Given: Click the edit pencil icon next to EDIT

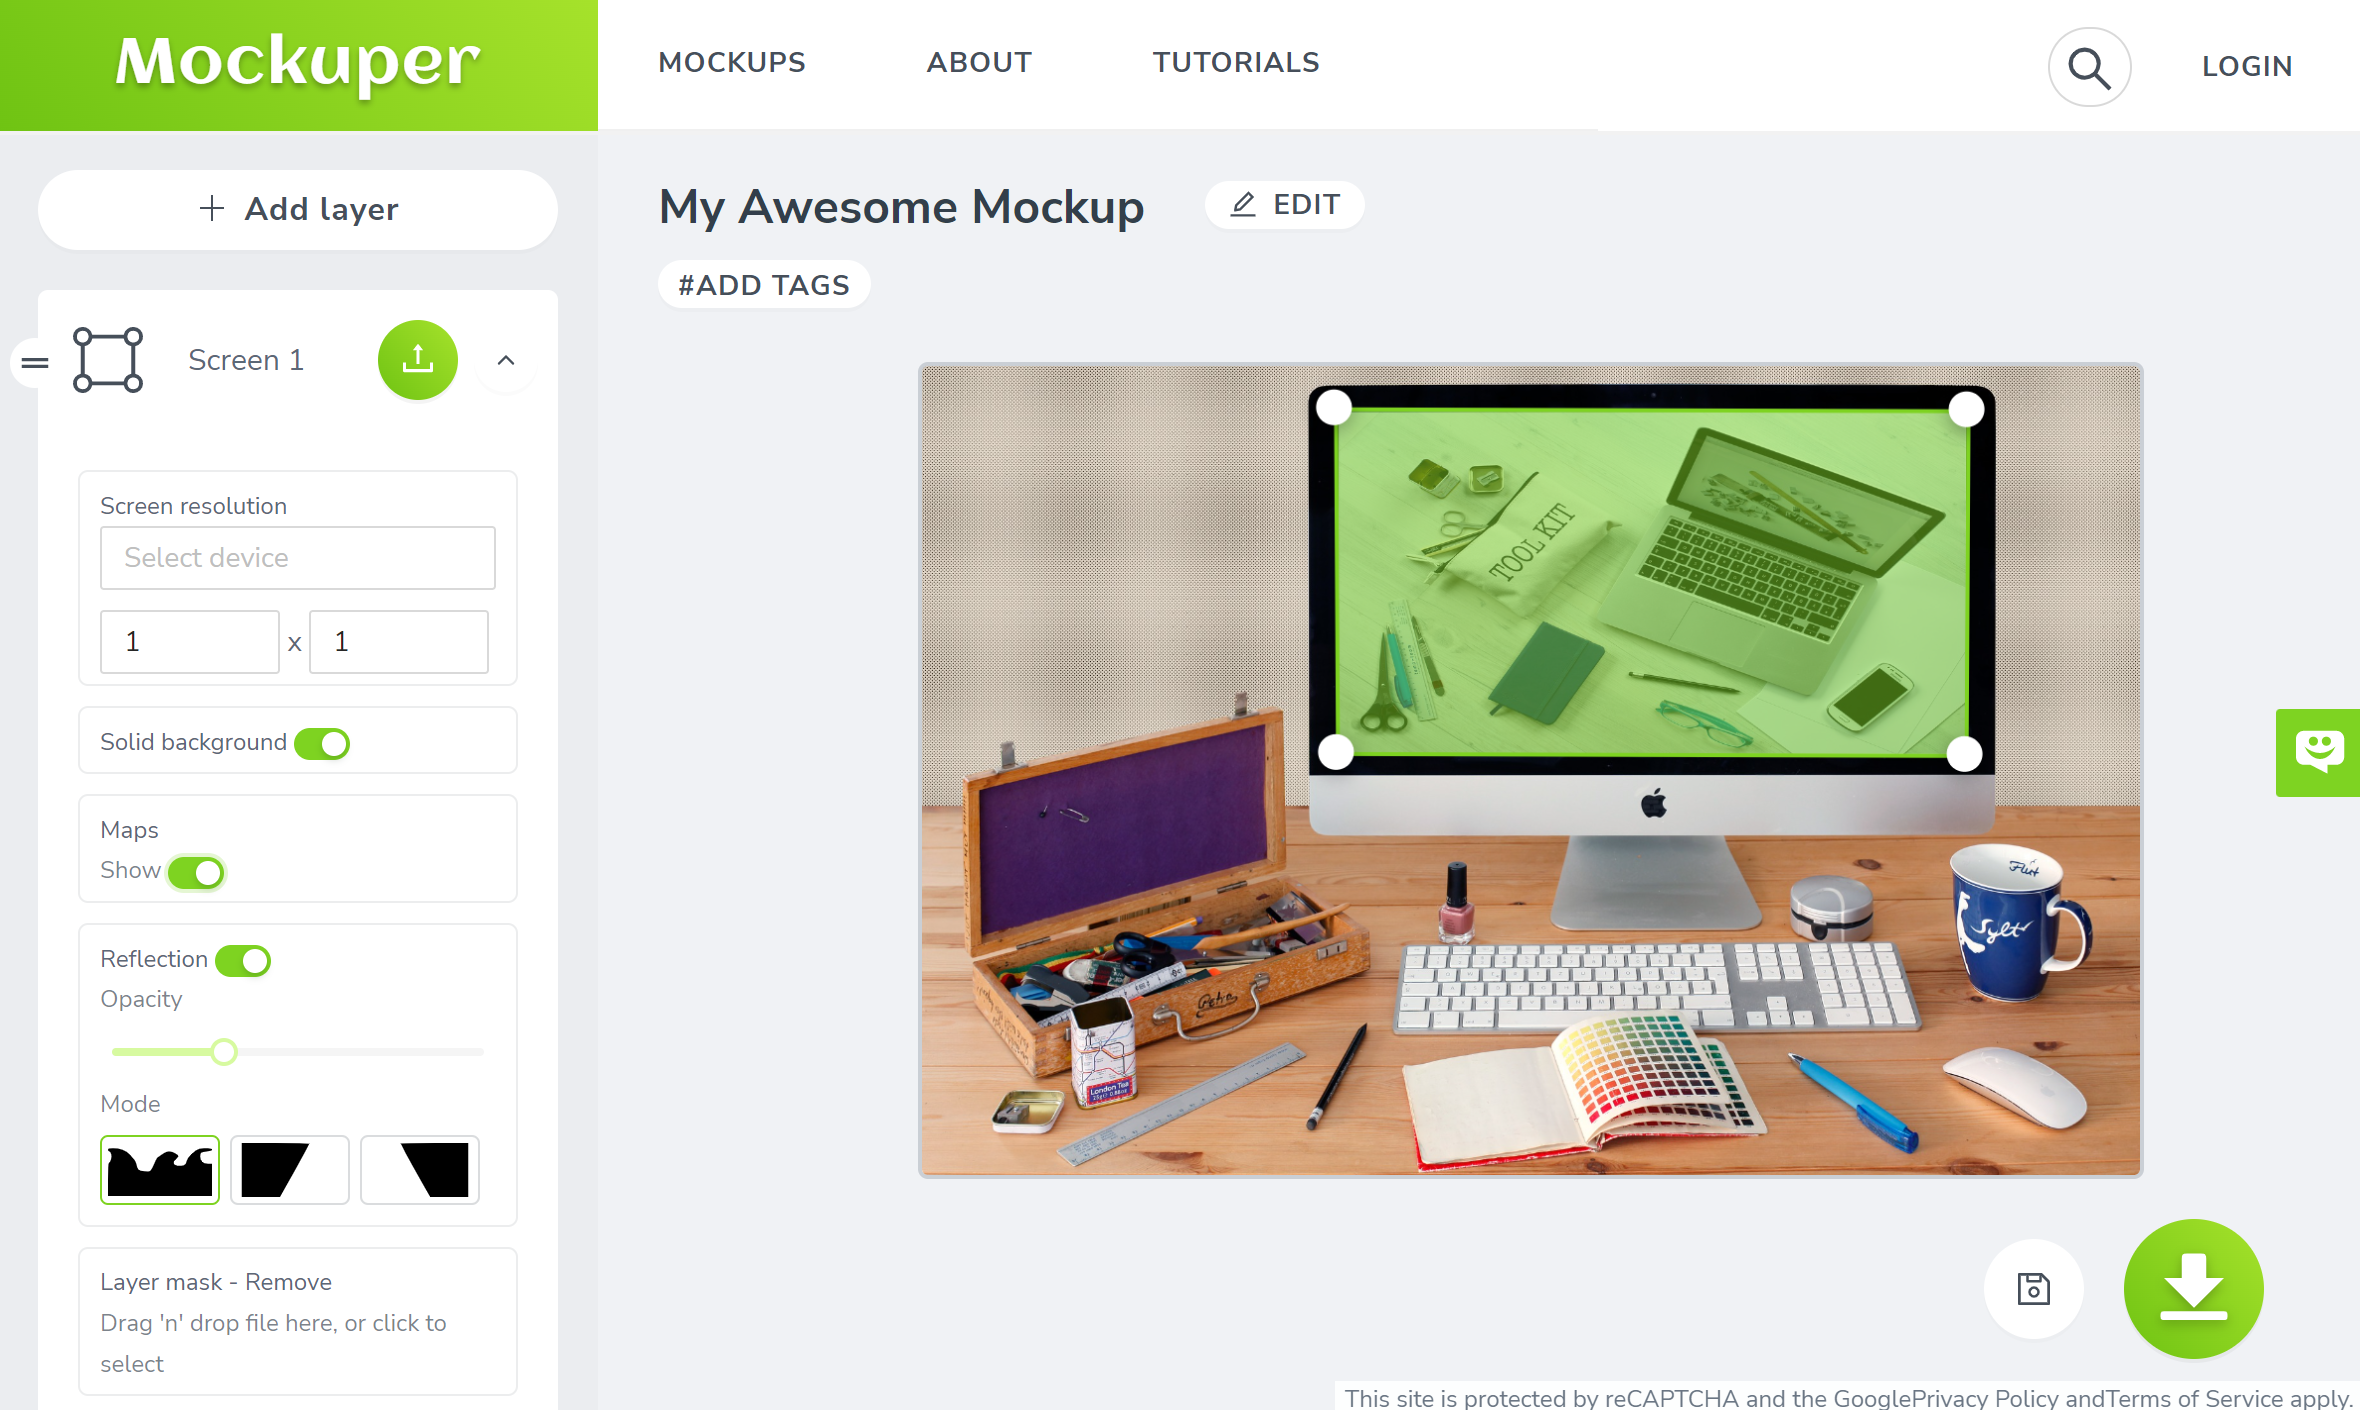Looking at the screenshot, I should click(x=1244, y=205).
